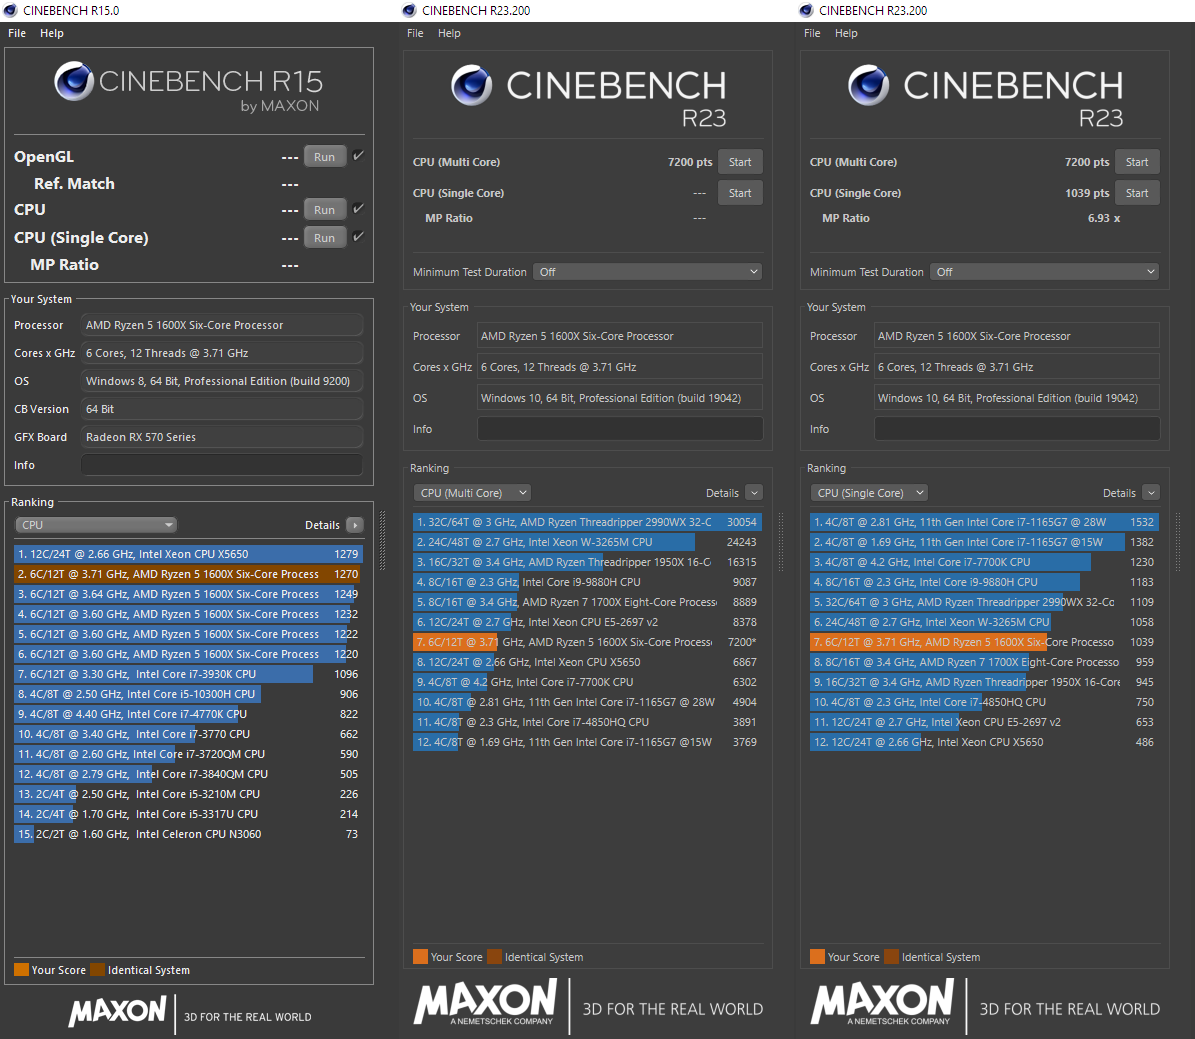Click the Cinebench R15.0 title bar app icon

click(11, 10)
